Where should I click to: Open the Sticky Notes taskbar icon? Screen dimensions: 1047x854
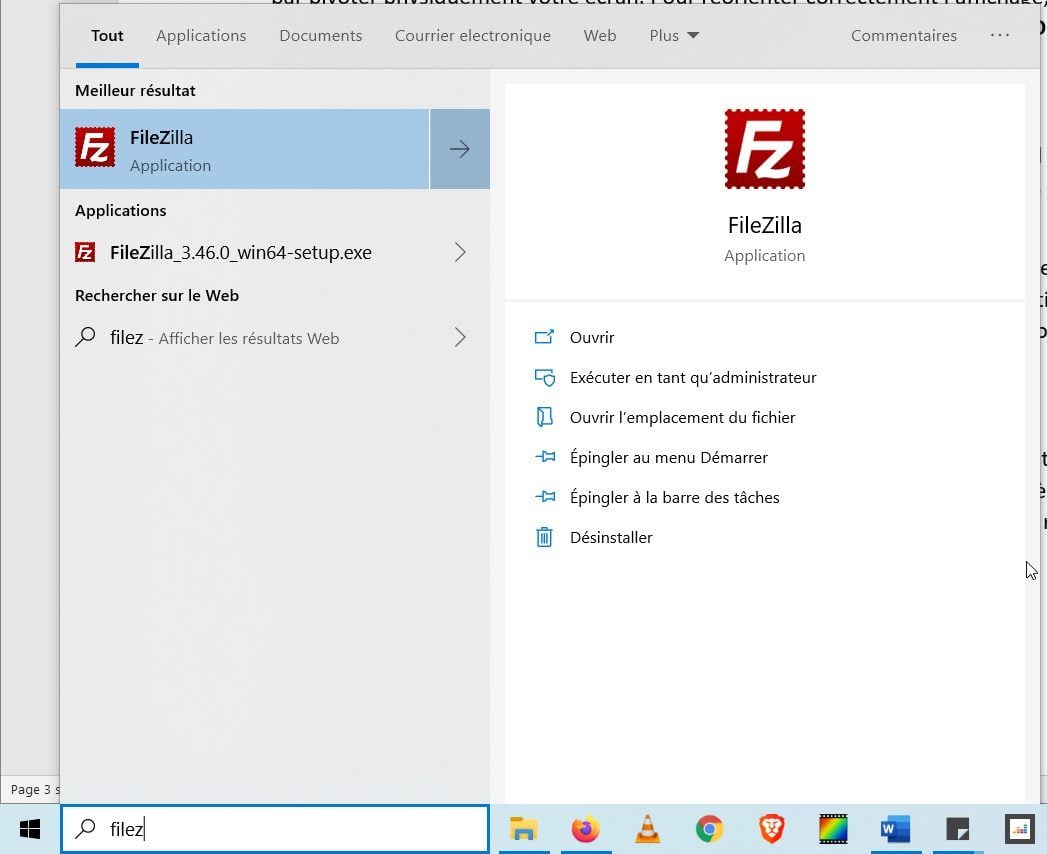coord(958,829)
